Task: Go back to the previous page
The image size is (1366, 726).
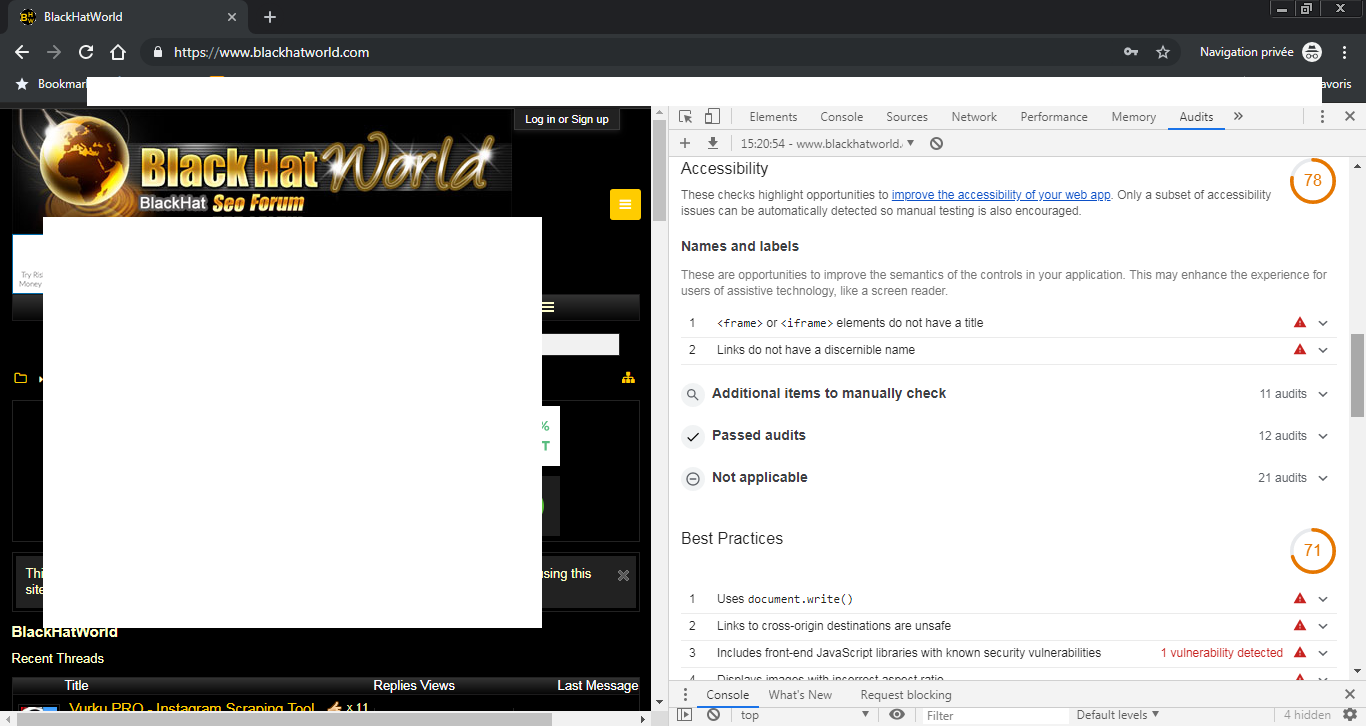Action: click(x=22, y=52)
